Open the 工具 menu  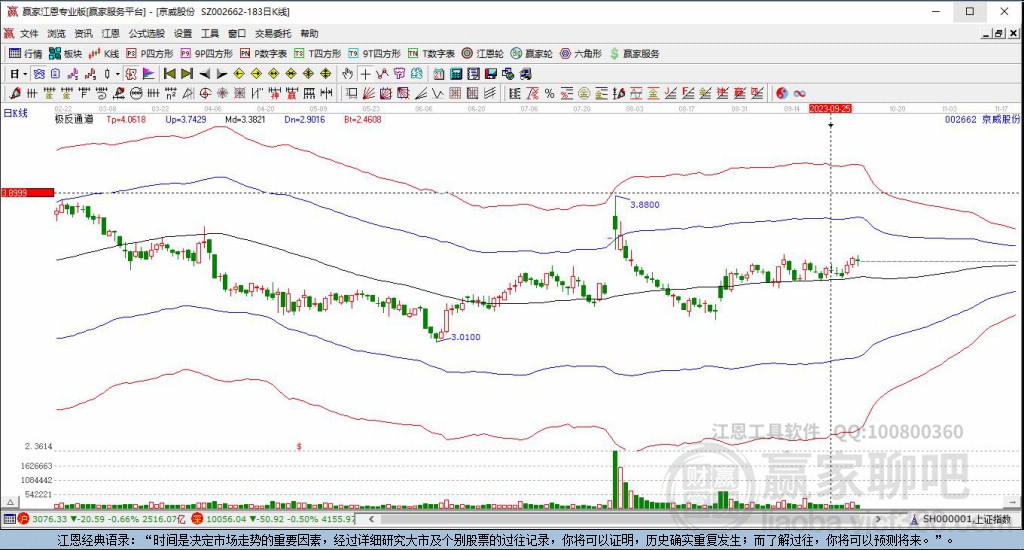pos(210,33)
